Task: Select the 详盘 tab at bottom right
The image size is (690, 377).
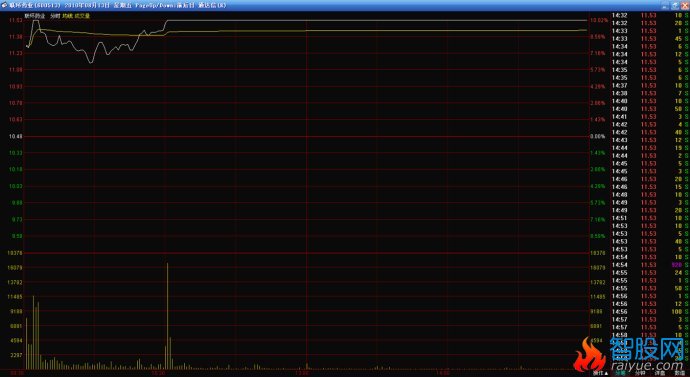Action: pyautogui.click(x=659, y=373)
